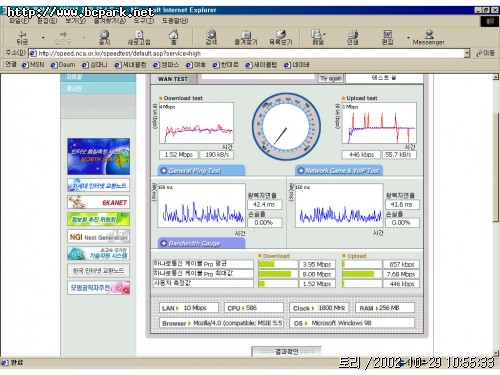Screen dimensions: 500x375
Task: Open the 세이클럽 link in Links bar
Action: 261,65
